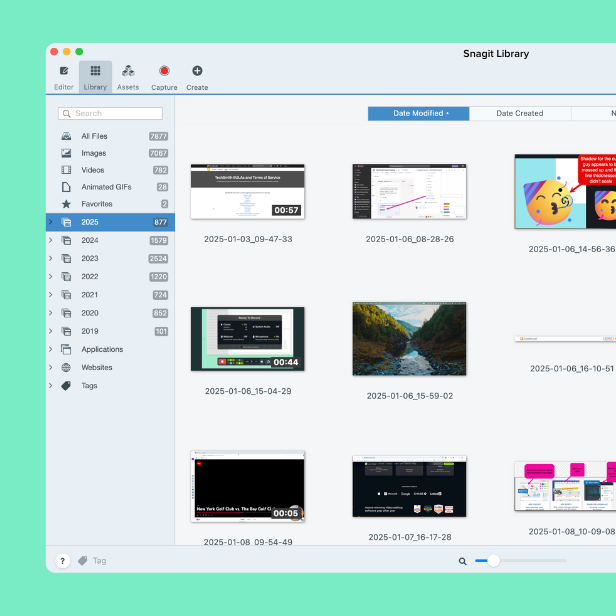Click the Create plus icon
616x616 pixels.
[x=197, y=71]
